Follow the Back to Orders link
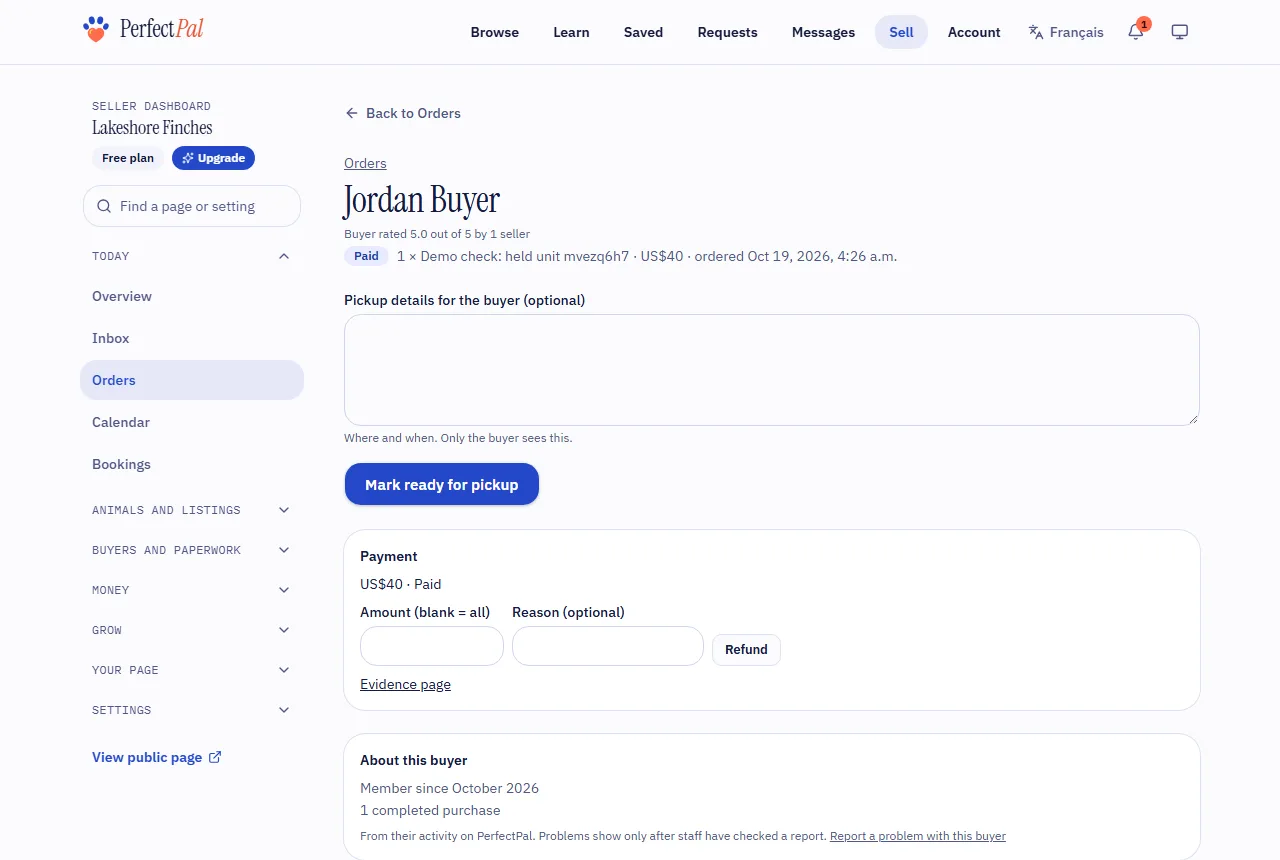 (x=403, y=113)
